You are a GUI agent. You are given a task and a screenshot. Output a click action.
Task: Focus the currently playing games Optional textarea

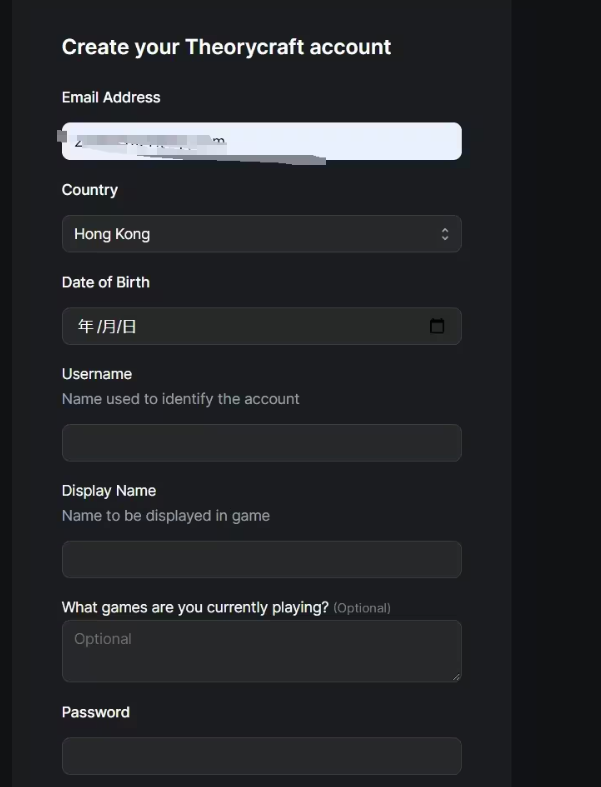262,651
